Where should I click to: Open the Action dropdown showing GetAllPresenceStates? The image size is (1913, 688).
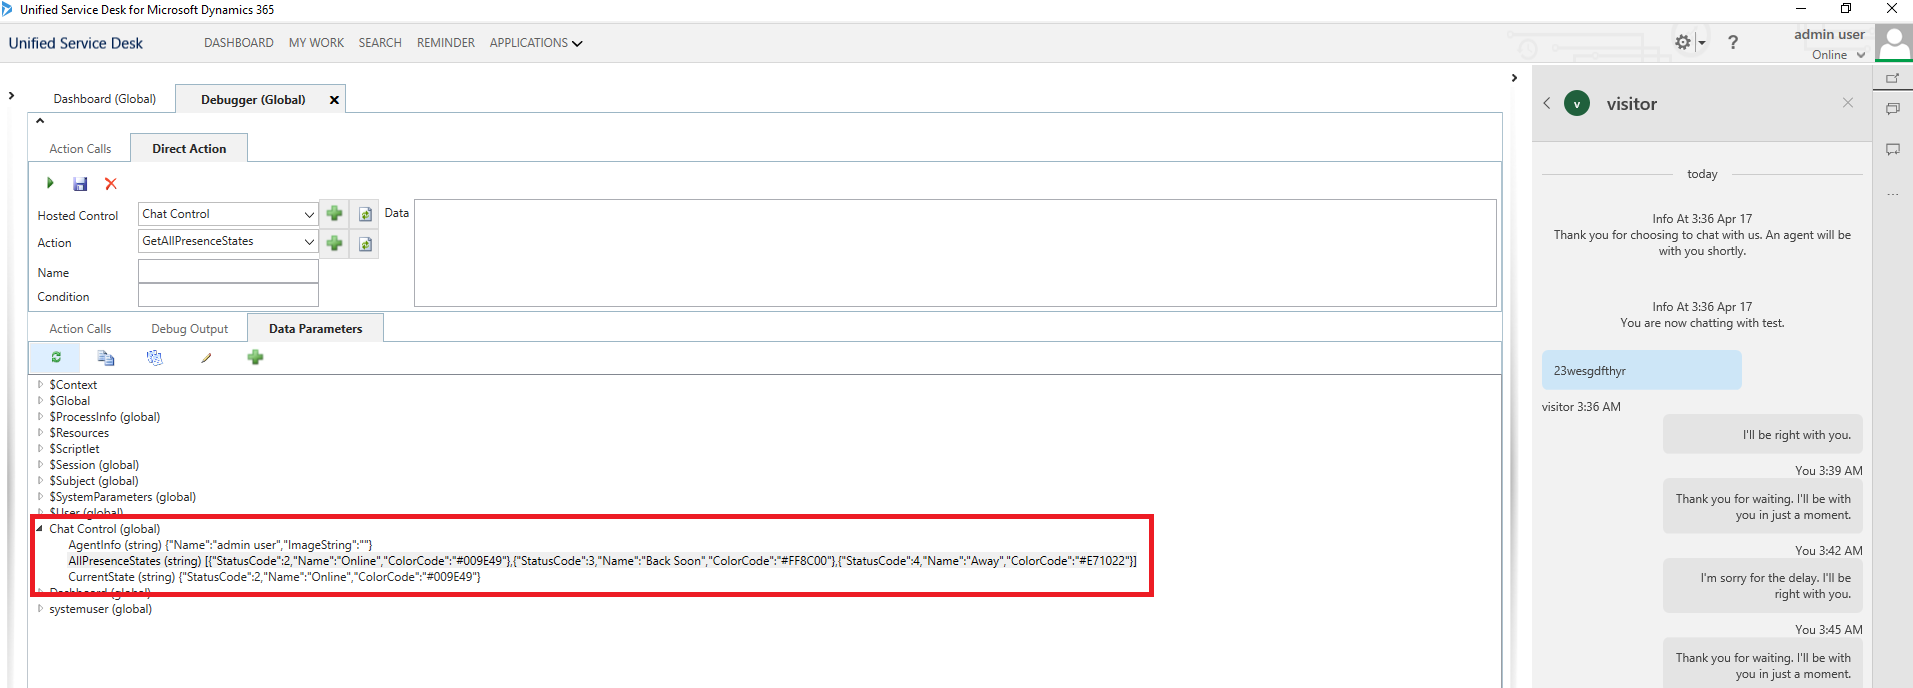(309, 241)
